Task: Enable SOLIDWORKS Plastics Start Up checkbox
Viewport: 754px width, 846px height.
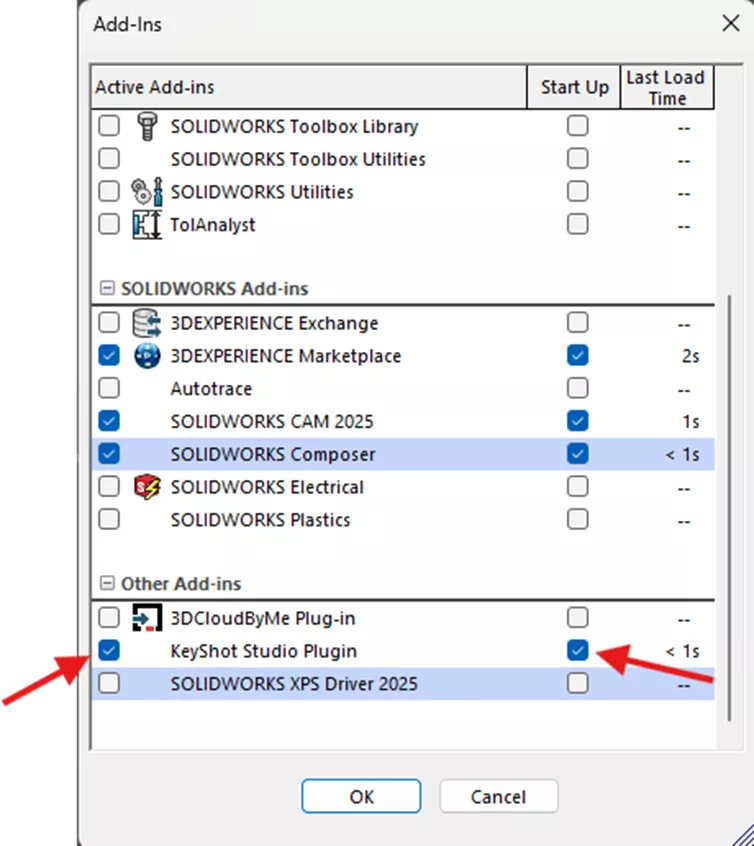Action: point(578,520)
